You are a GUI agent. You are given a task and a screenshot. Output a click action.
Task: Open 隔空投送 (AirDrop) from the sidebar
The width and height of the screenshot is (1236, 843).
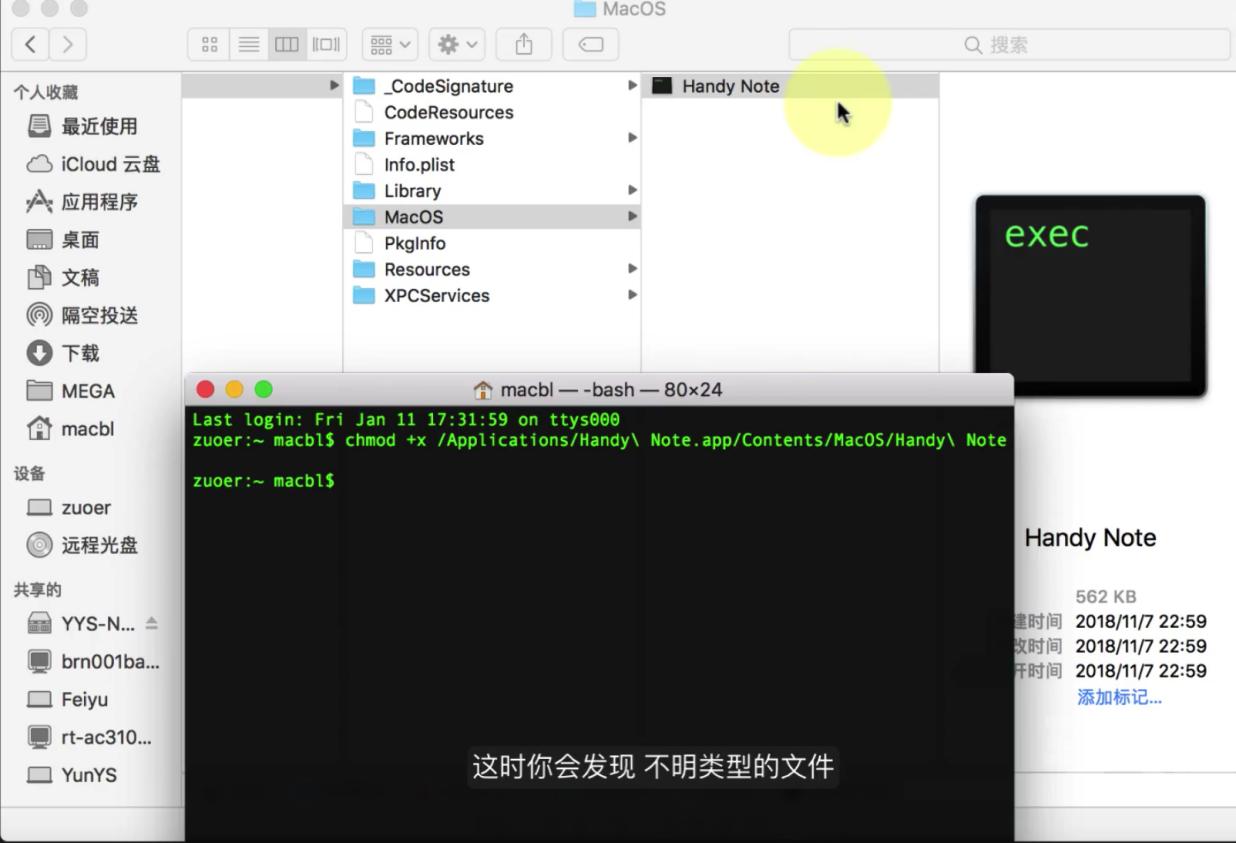pyautogui.click(x=99, y=315)
